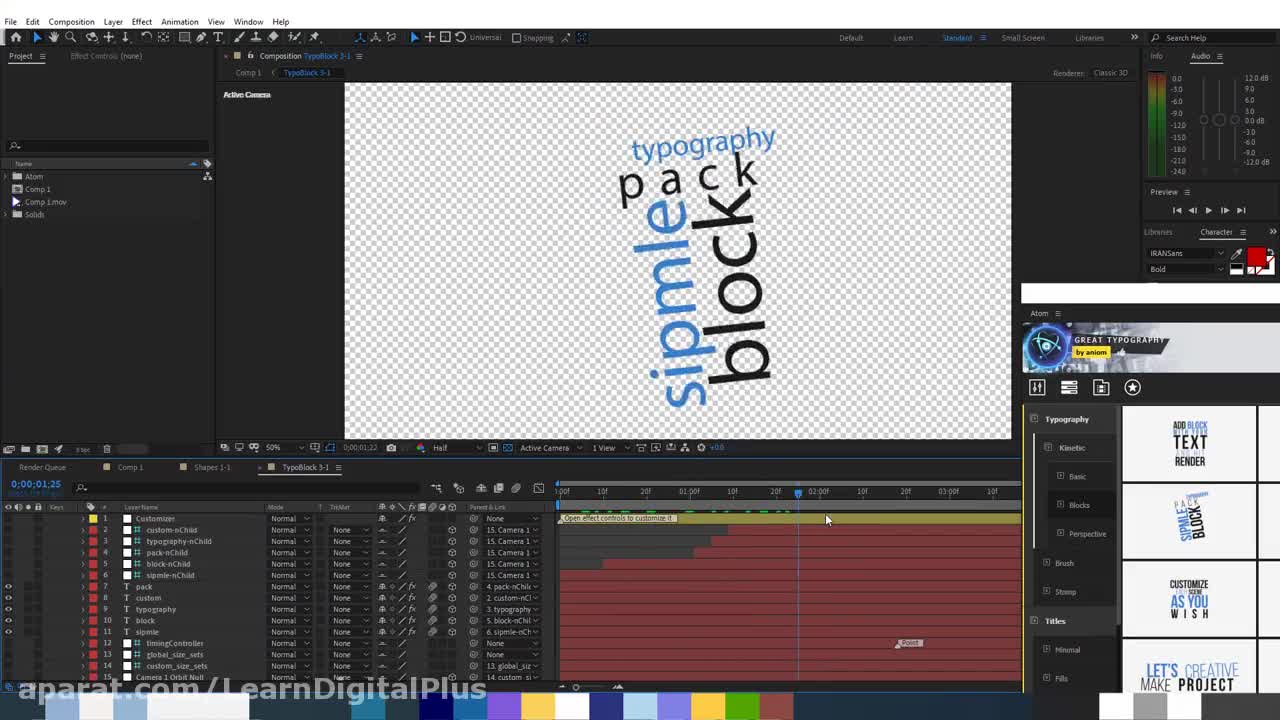Select the Horizontal Type tool
1280x720 pixels.
pos(218,37)
